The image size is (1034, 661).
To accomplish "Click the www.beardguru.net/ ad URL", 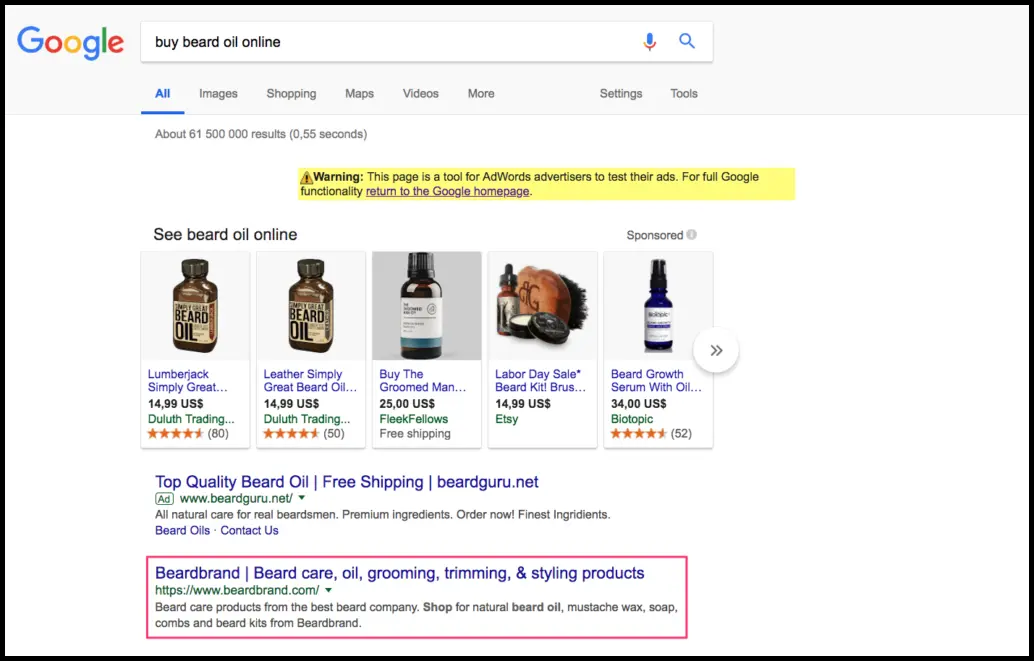I will tap(236, 499).
